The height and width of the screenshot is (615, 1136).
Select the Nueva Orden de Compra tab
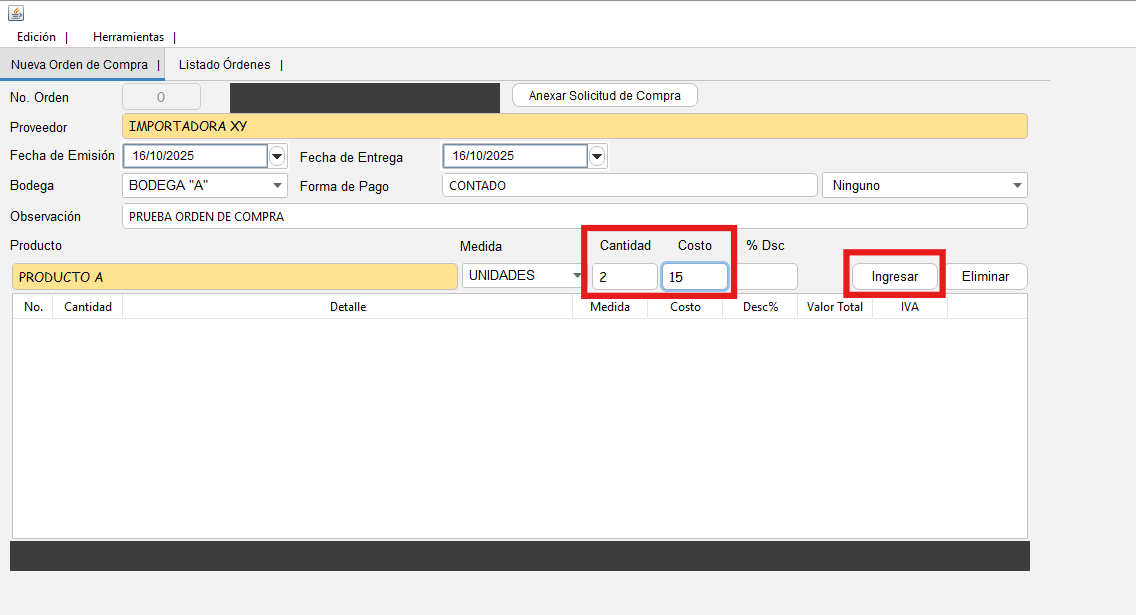pyautogui.click(x=79, y=65)
